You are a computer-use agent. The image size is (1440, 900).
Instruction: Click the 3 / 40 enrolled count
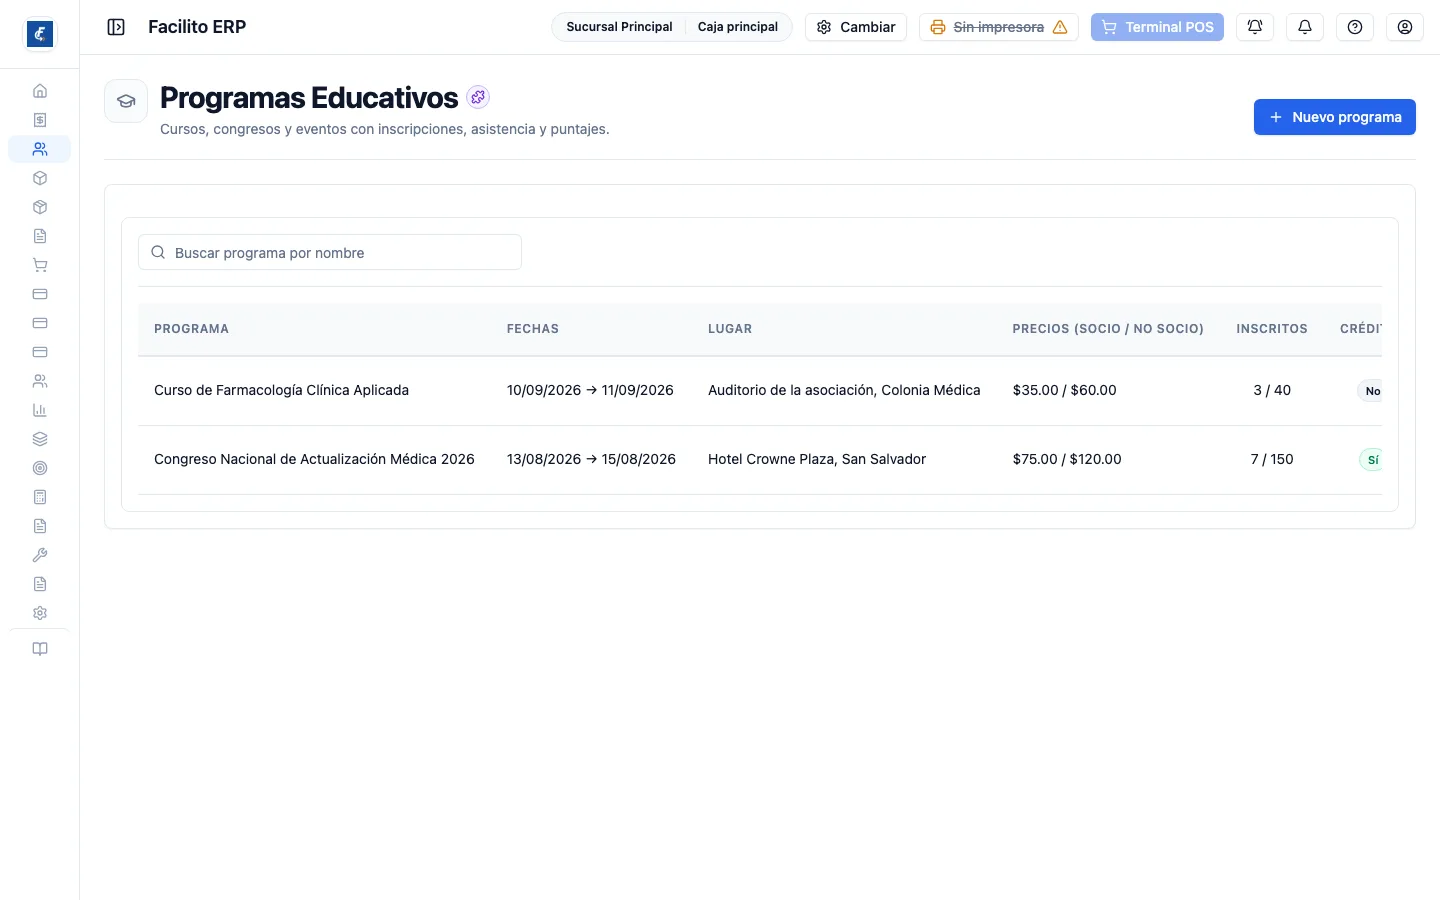pos(1272,390)
